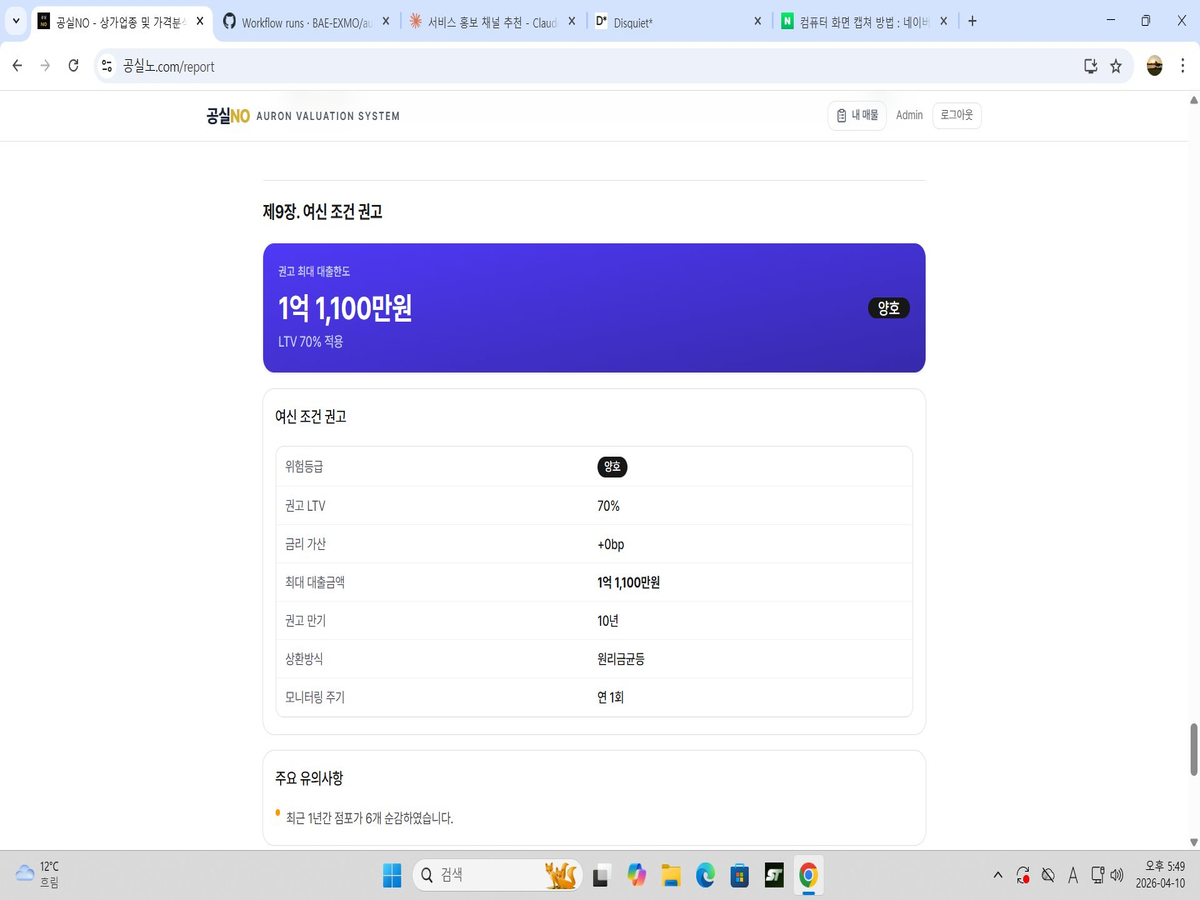Click the 양호 badge in 위험등급 row
The image size is (1200, 900).
click(612, 466)
